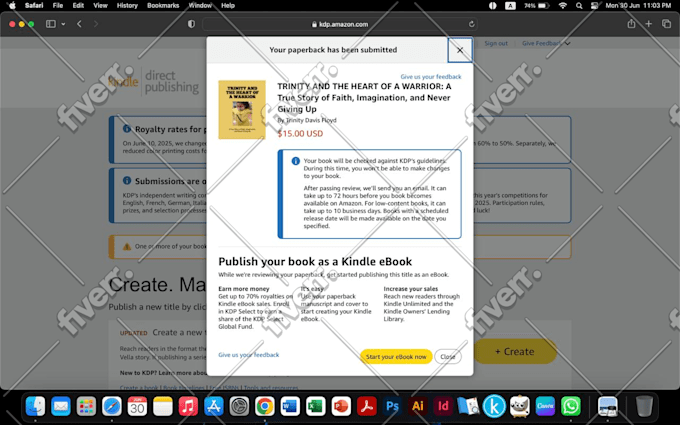This screenshot has height=425, width=680.
Task: Open PowerPoint from the dock
Action: pyautogui.click(x=341, y=407)
